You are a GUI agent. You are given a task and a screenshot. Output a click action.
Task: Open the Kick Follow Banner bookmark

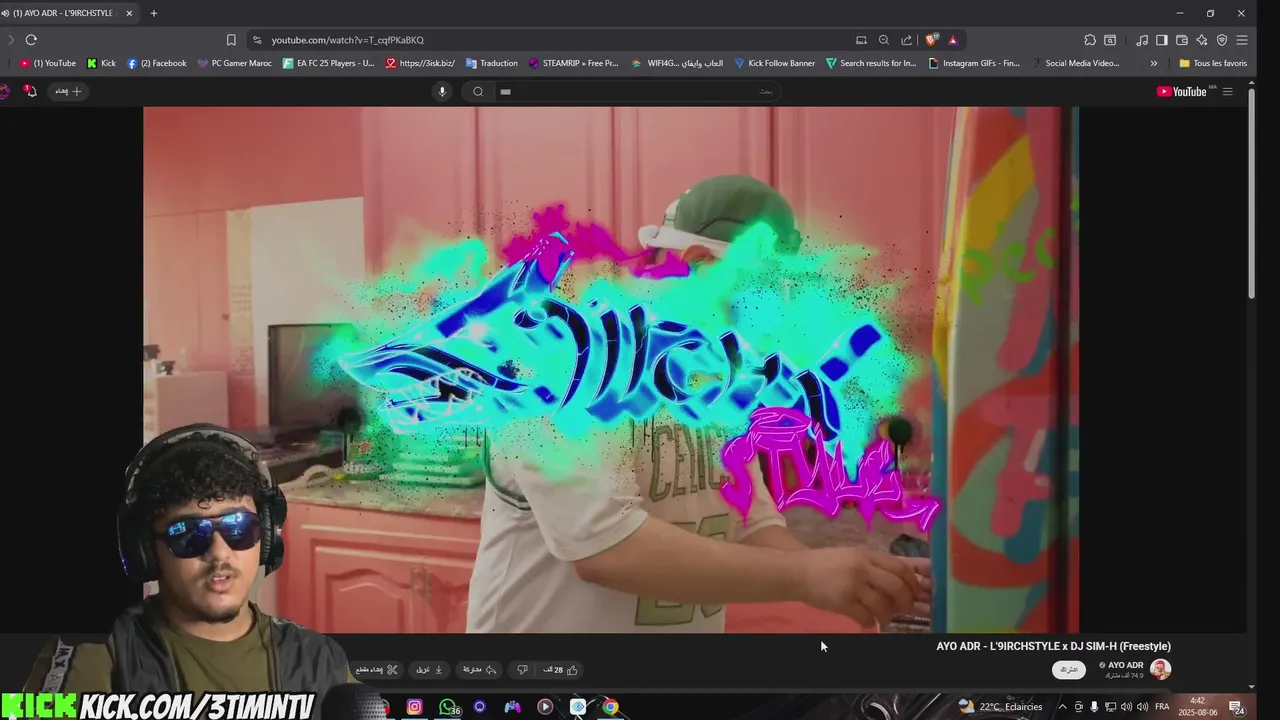[775, 63]
